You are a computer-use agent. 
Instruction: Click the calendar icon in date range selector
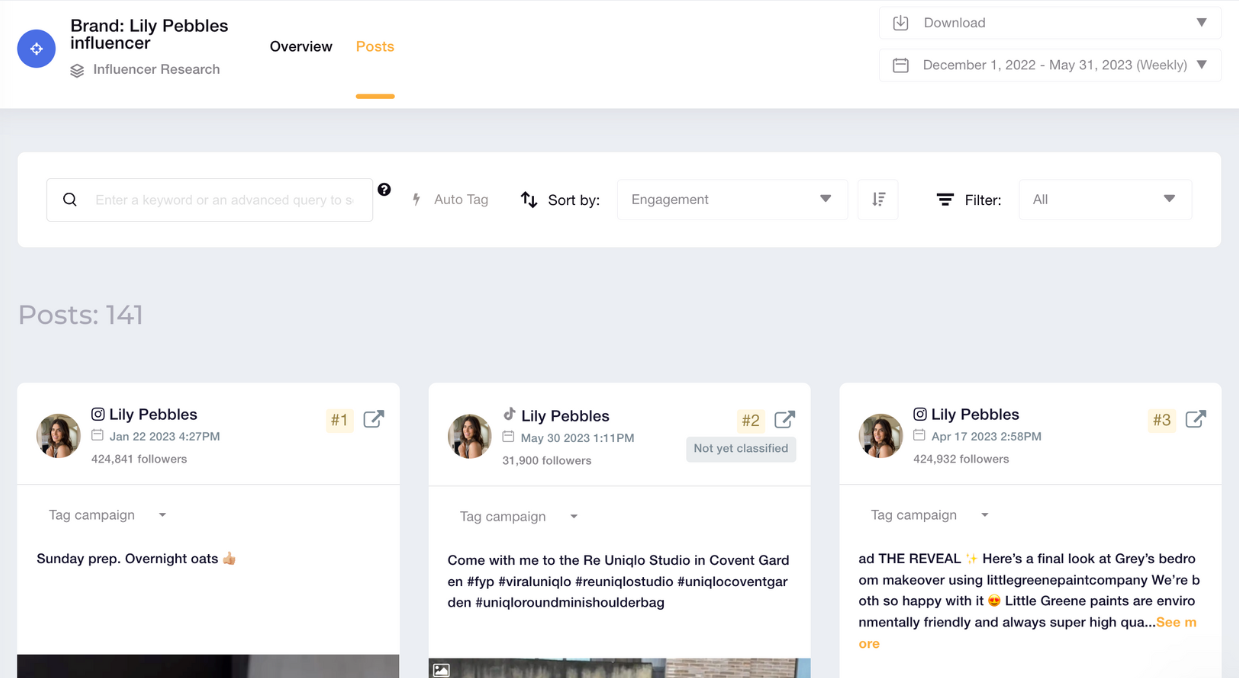pyautogui.click(x=900, y=65)
